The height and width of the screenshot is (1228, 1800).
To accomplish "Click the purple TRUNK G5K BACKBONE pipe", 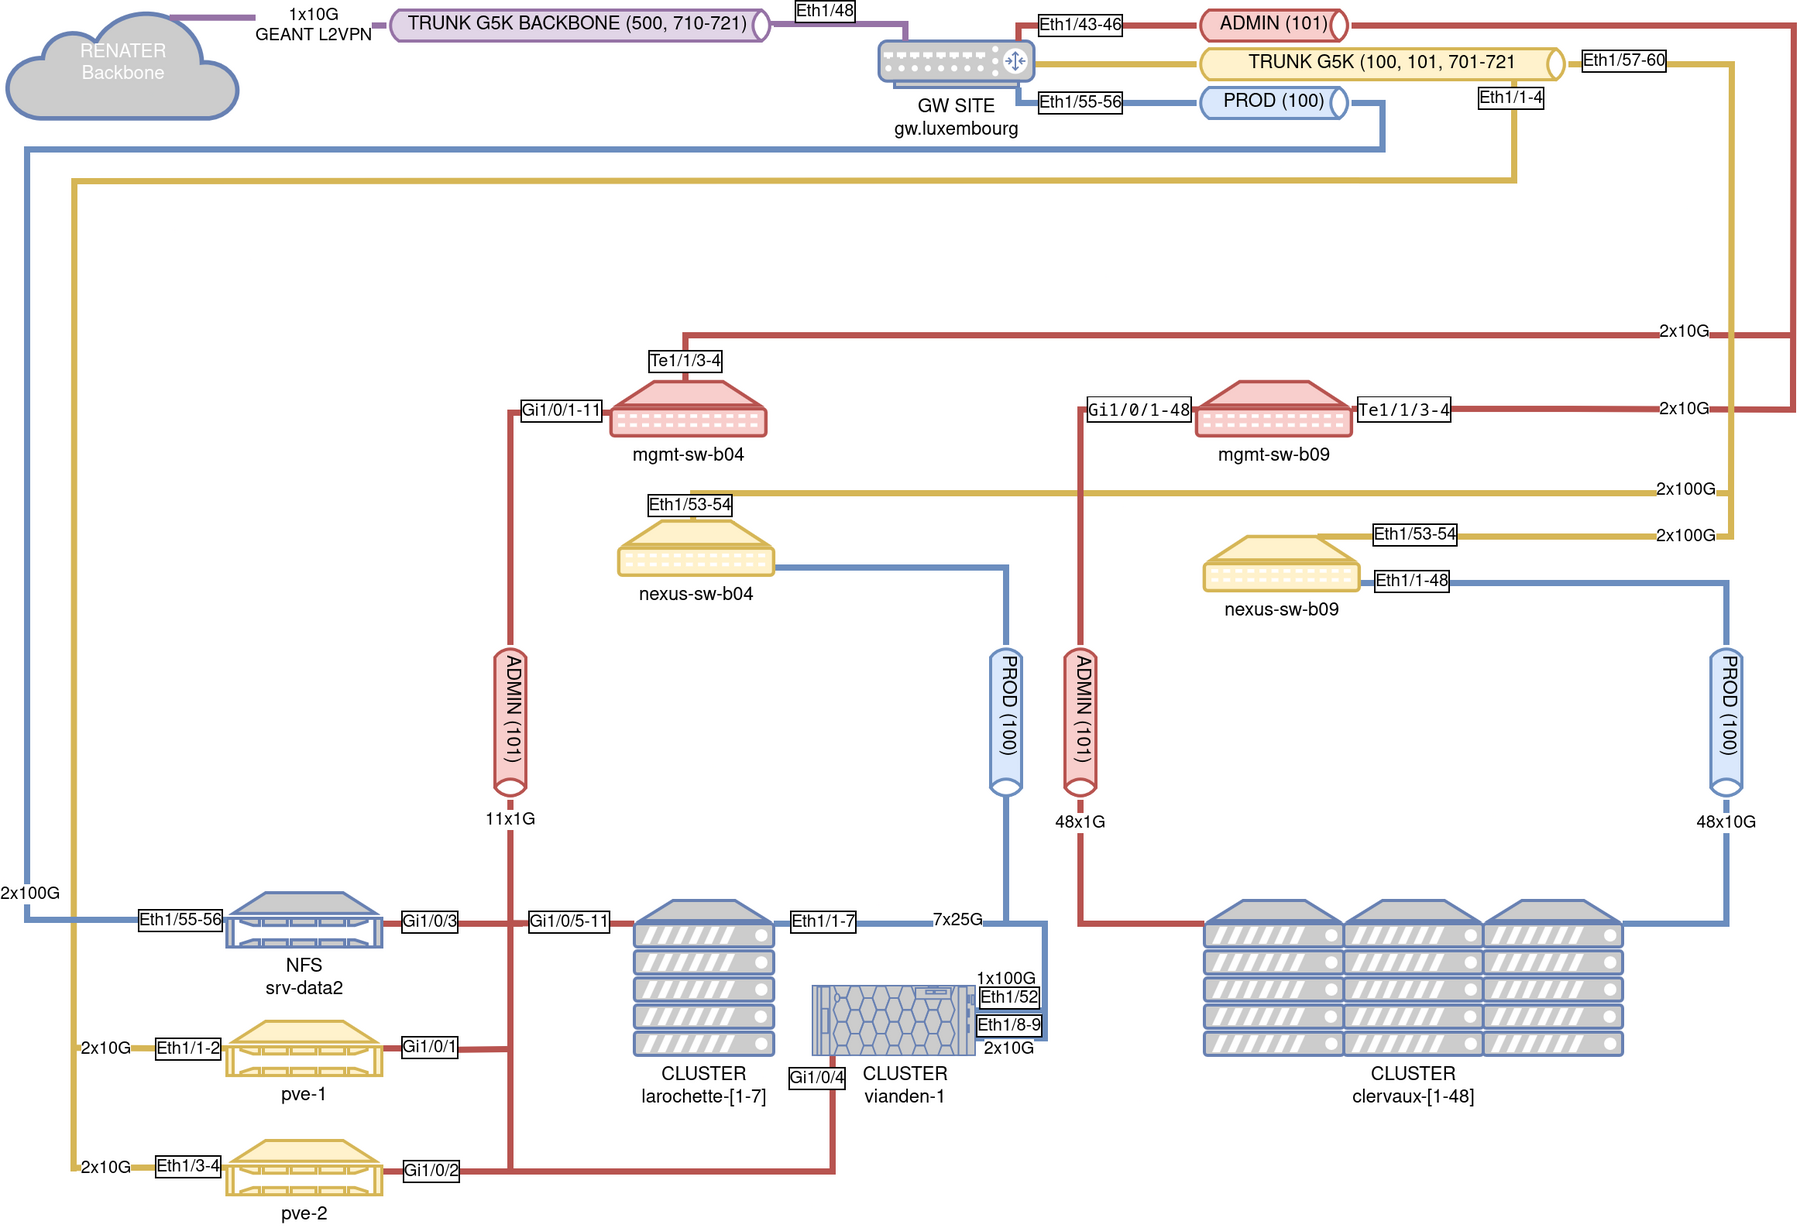I will point(579,24).
